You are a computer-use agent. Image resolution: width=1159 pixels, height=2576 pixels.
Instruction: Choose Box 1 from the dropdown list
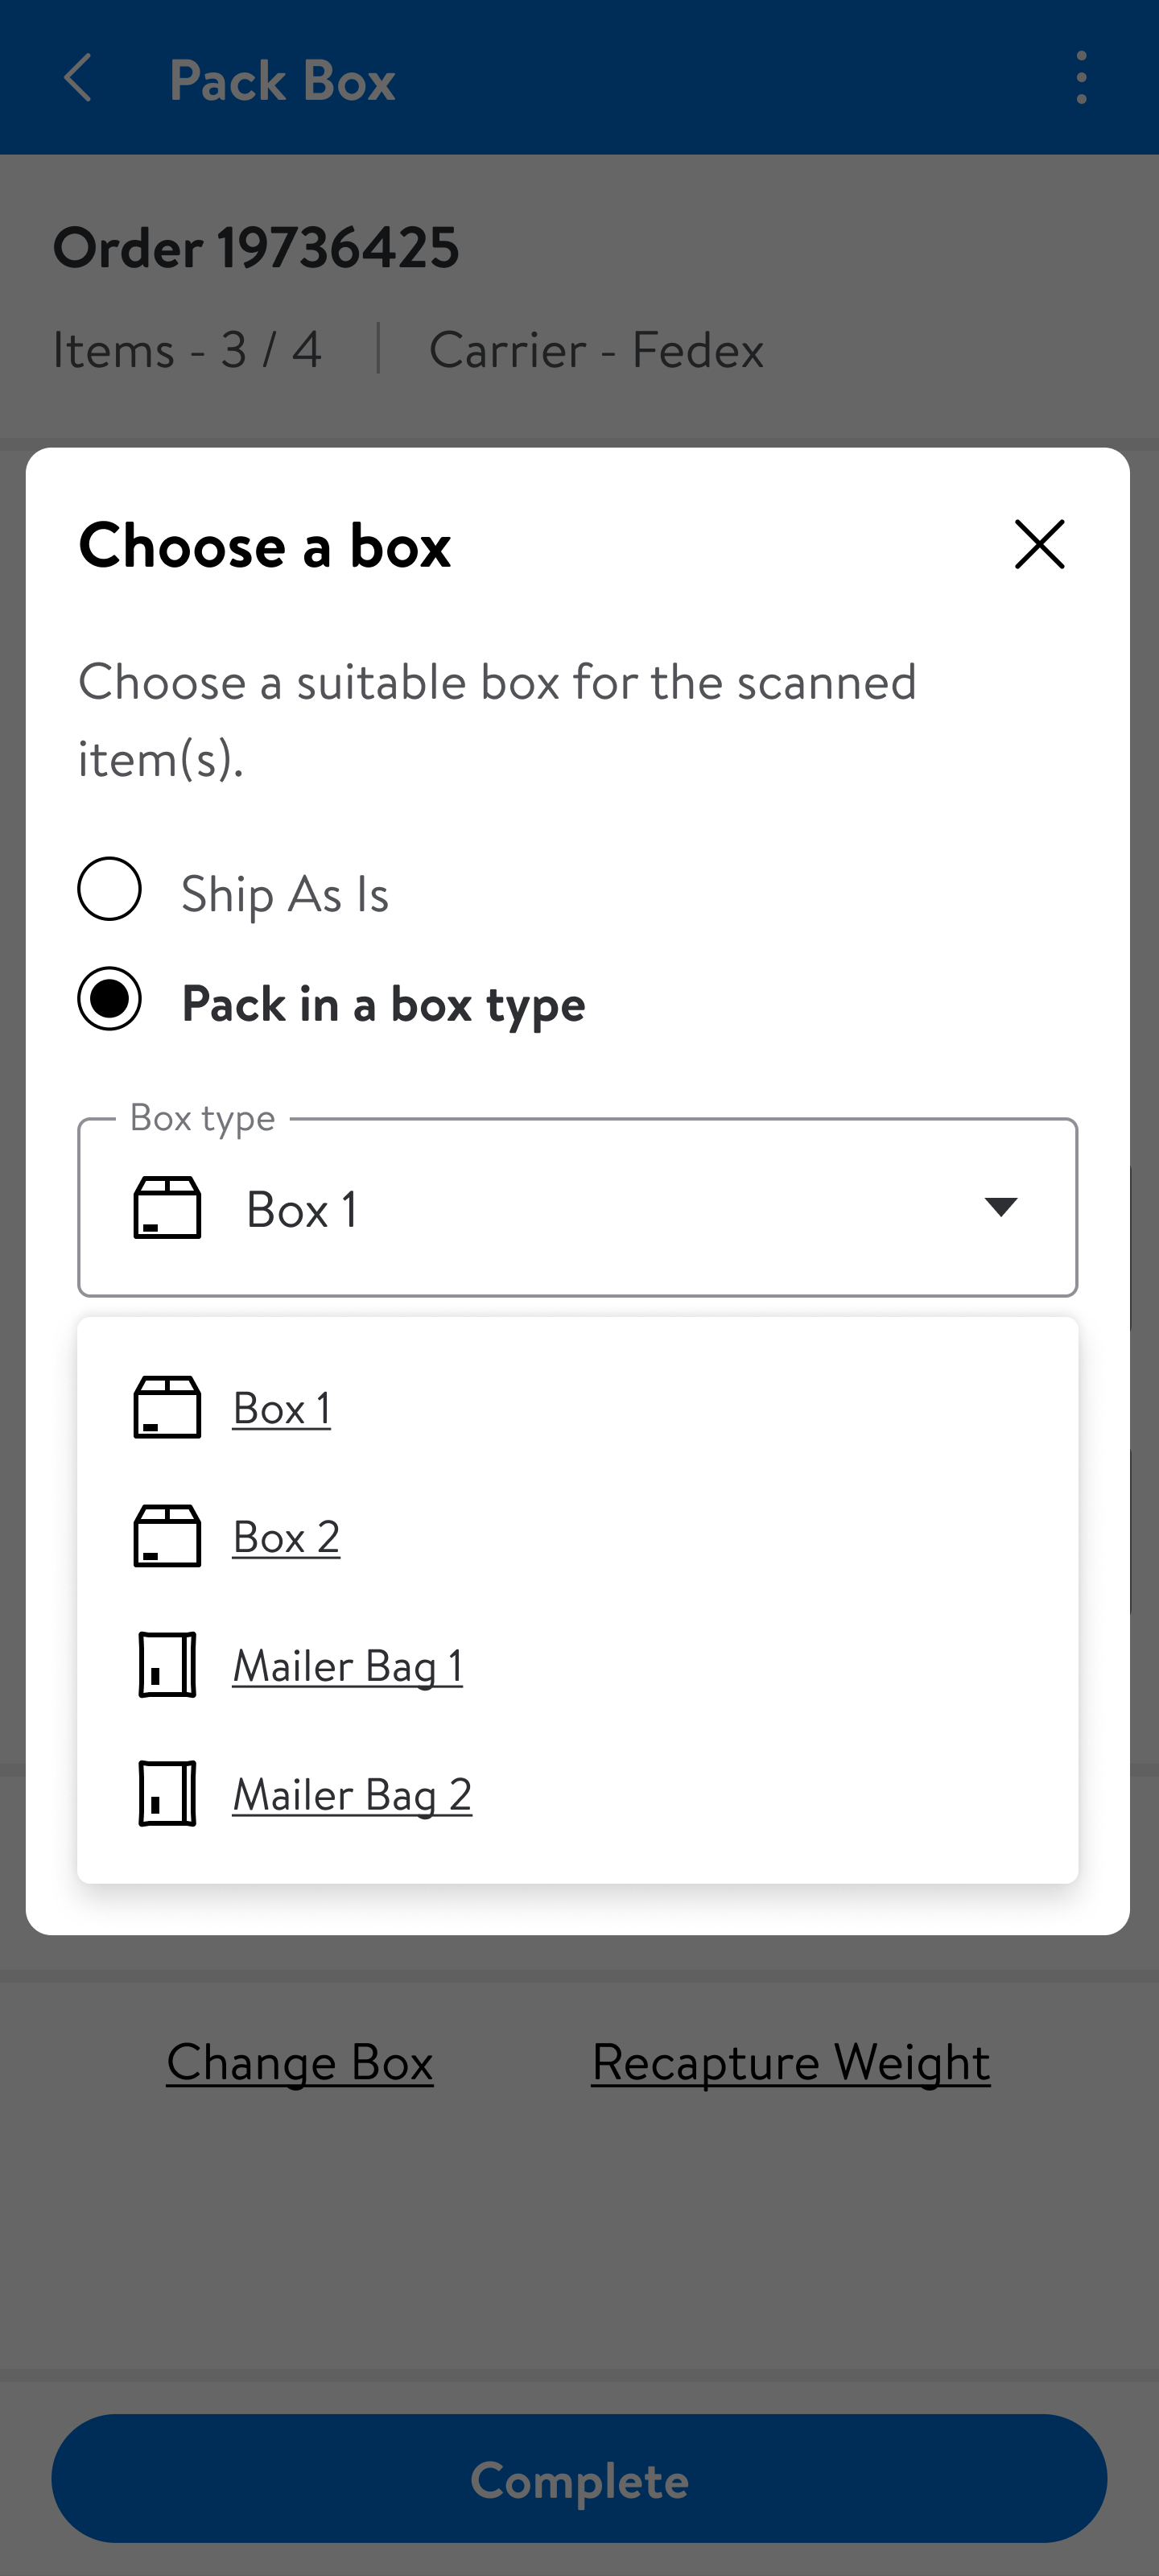[x=282, y=1408]
